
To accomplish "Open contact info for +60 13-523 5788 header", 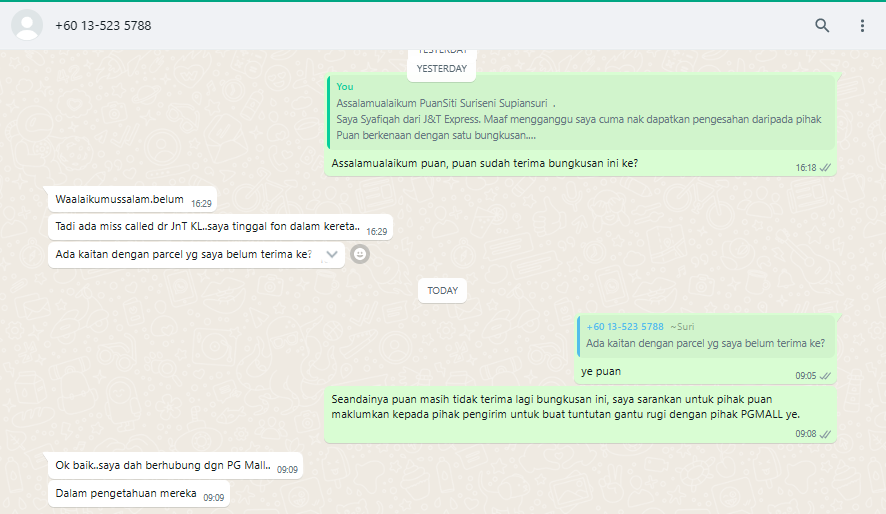I will click(104, 25).
